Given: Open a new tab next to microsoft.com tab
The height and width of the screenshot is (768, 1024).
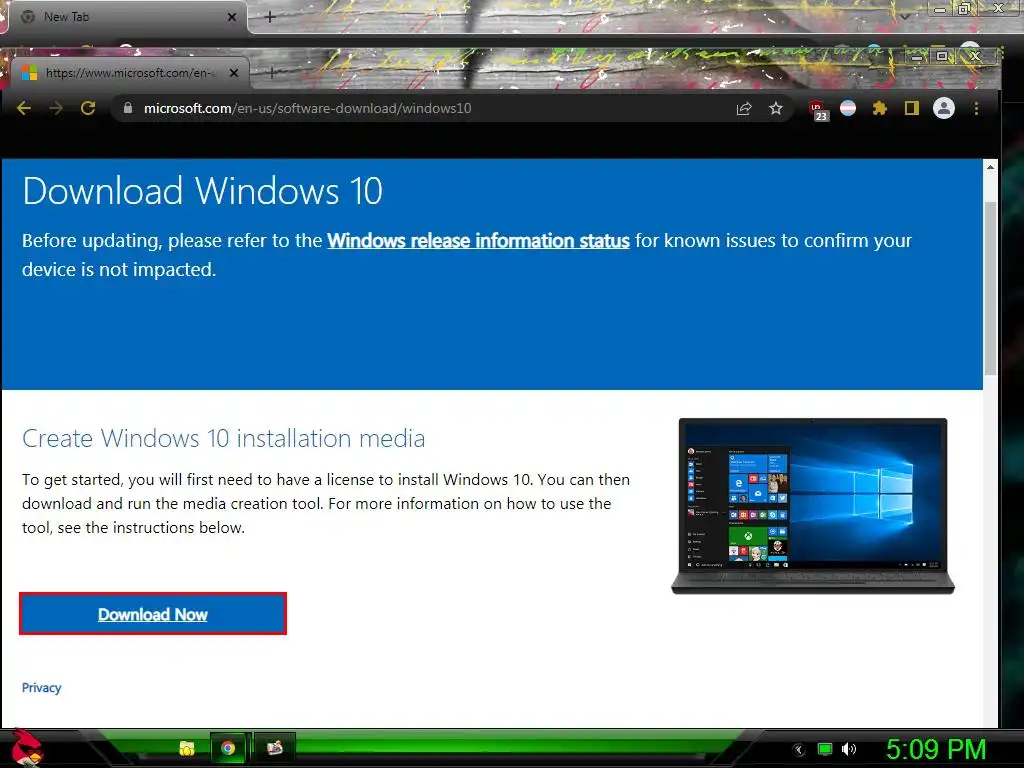Looking at the screenshot, I should pos(272,73).
